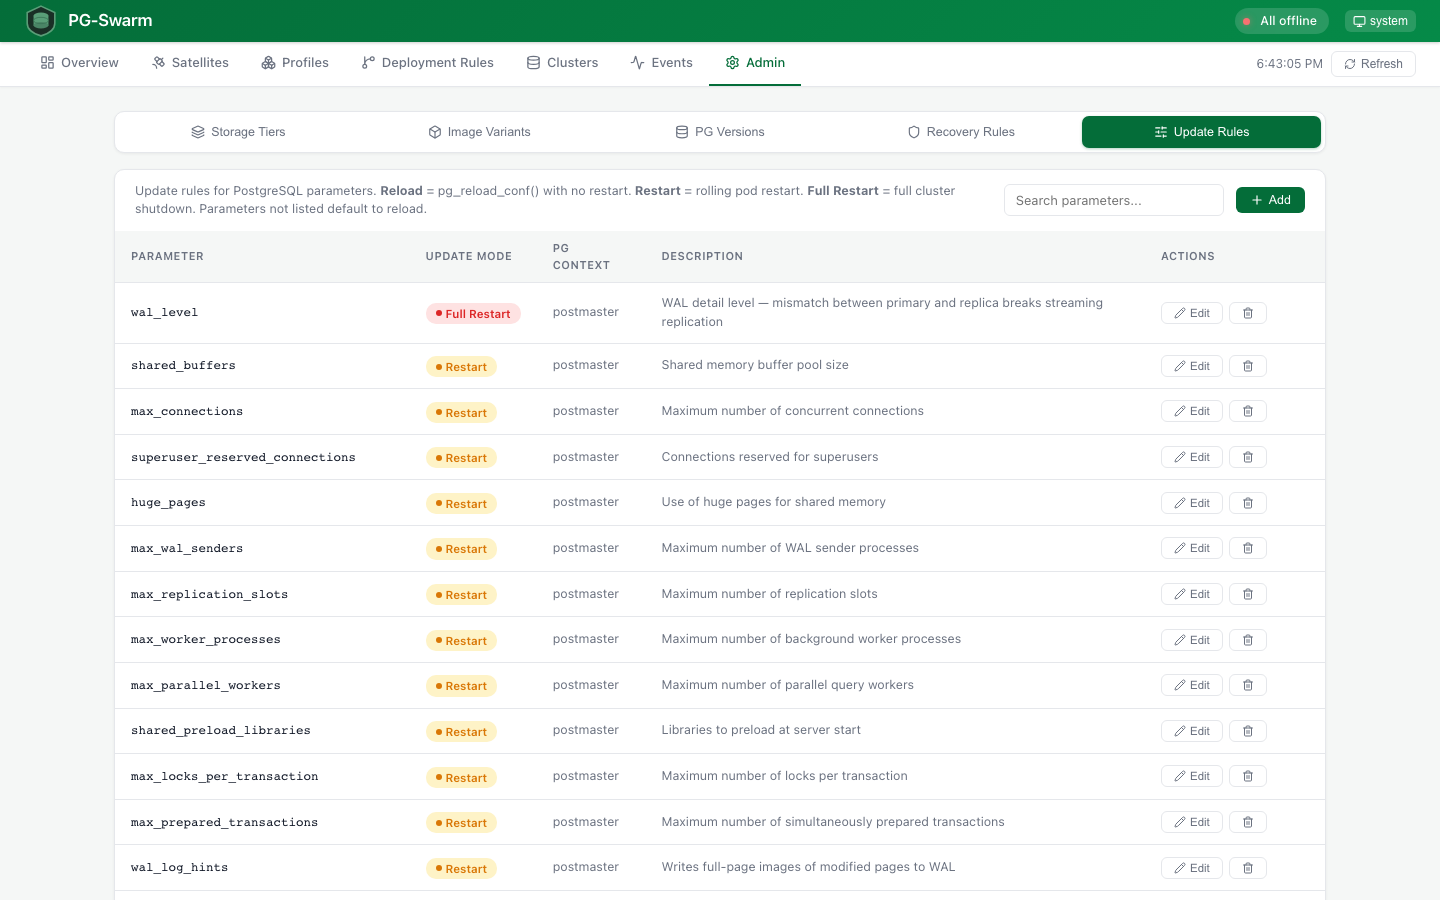Click the Full Restart badge for wal_level
This screenshot has width=1440, height=900.
click(473, 314)
